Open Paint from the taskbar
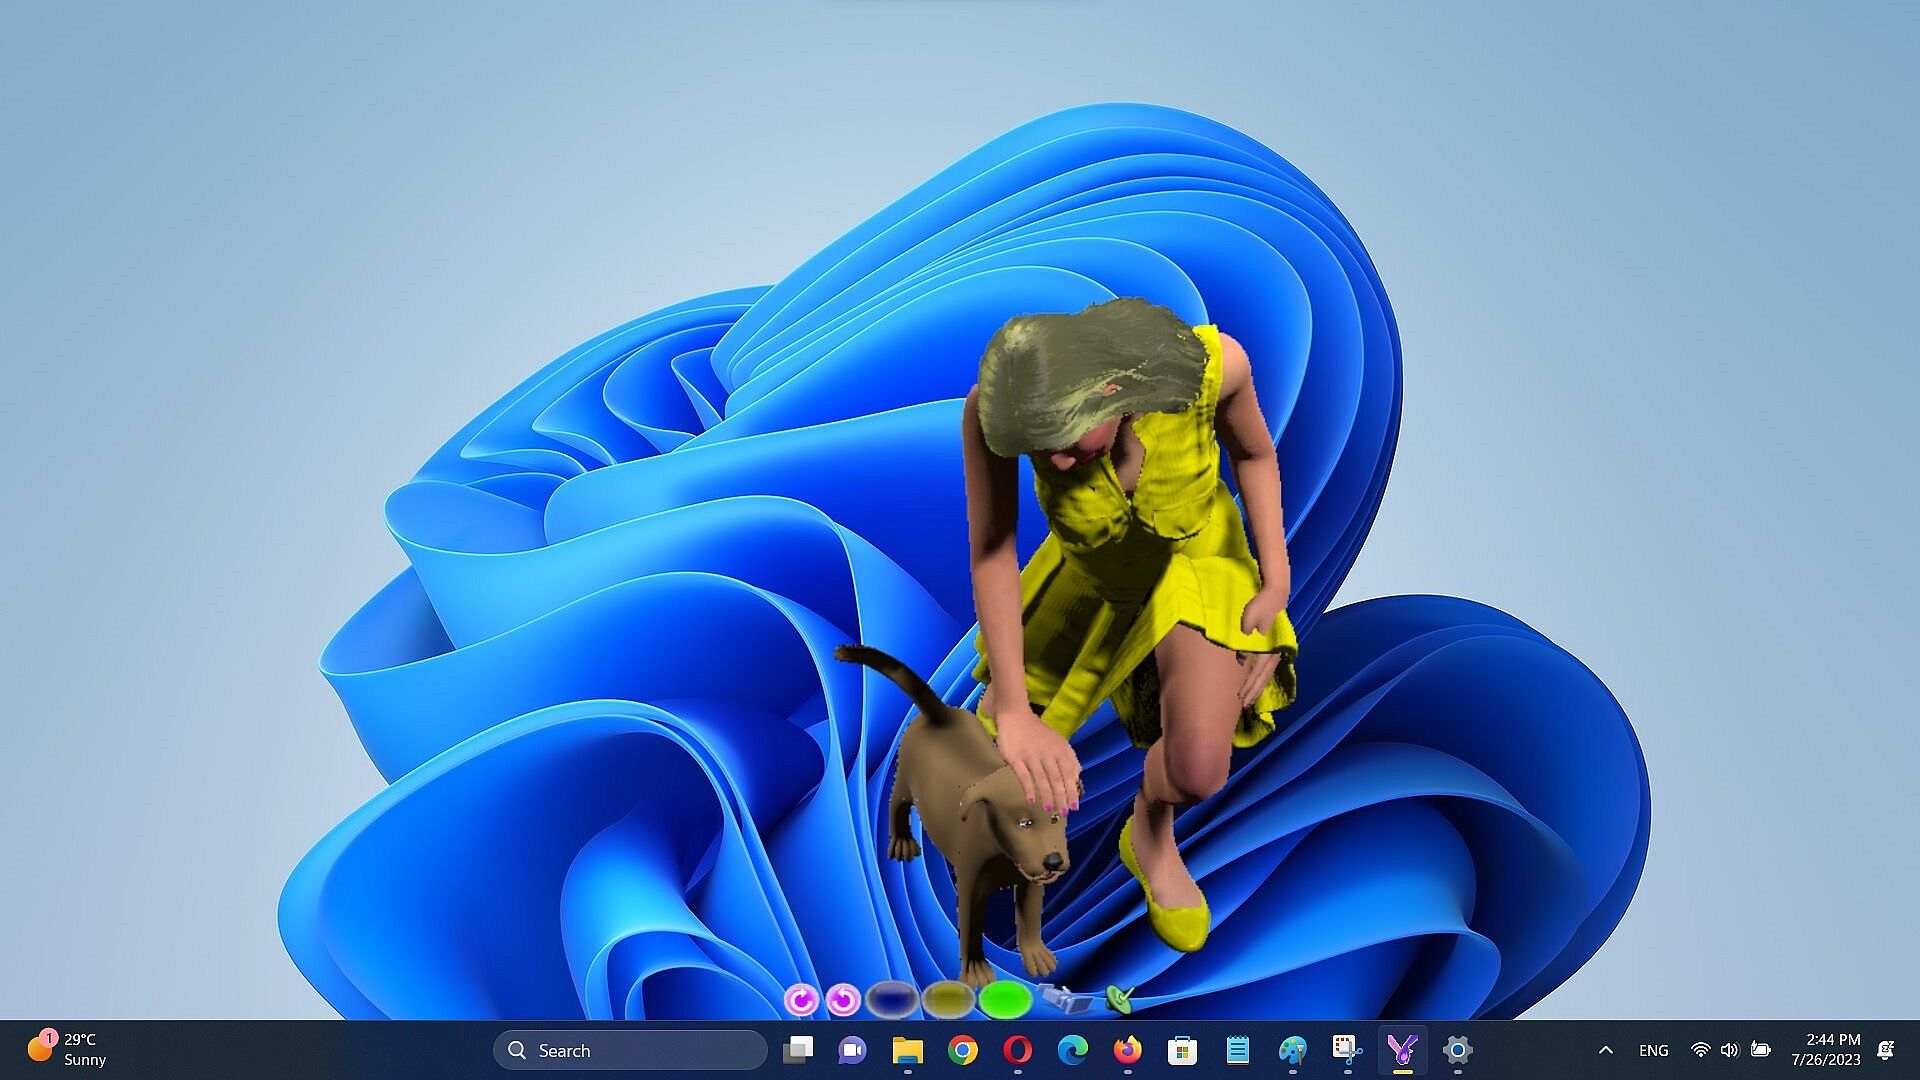The height and width of the screenshot is (1080, 1920). (x=1292, y=1050)
